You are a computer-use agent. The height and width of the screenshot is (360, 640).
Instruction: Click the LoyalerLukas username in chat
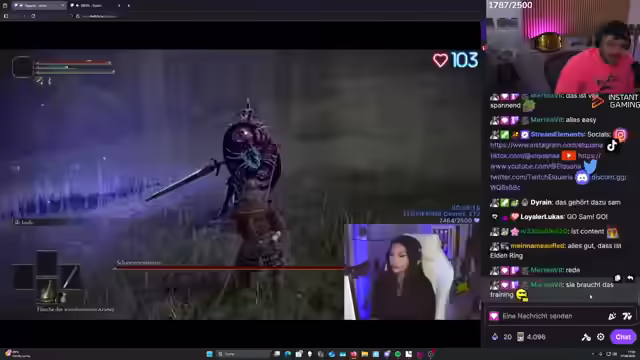pyautogui.click(x=542, y=217)
